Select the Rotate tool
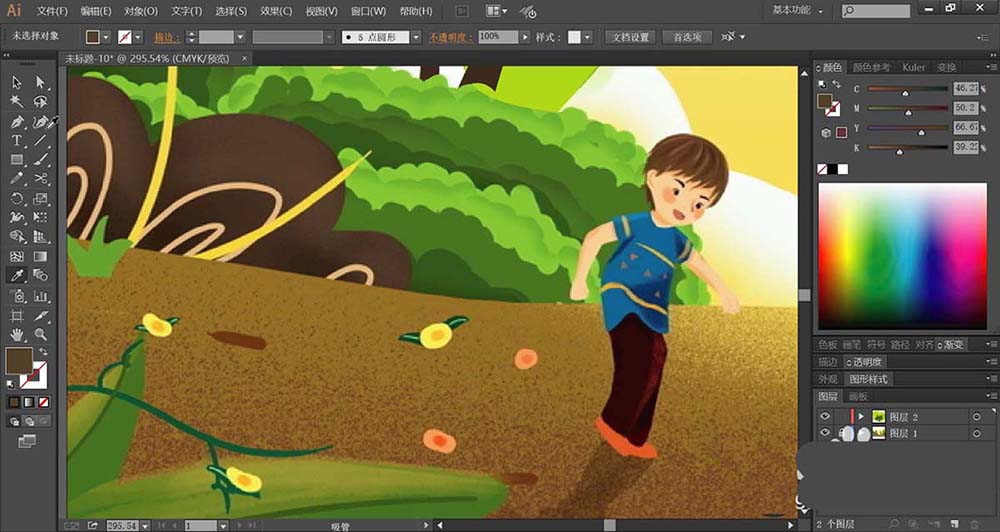 [17, 198]
